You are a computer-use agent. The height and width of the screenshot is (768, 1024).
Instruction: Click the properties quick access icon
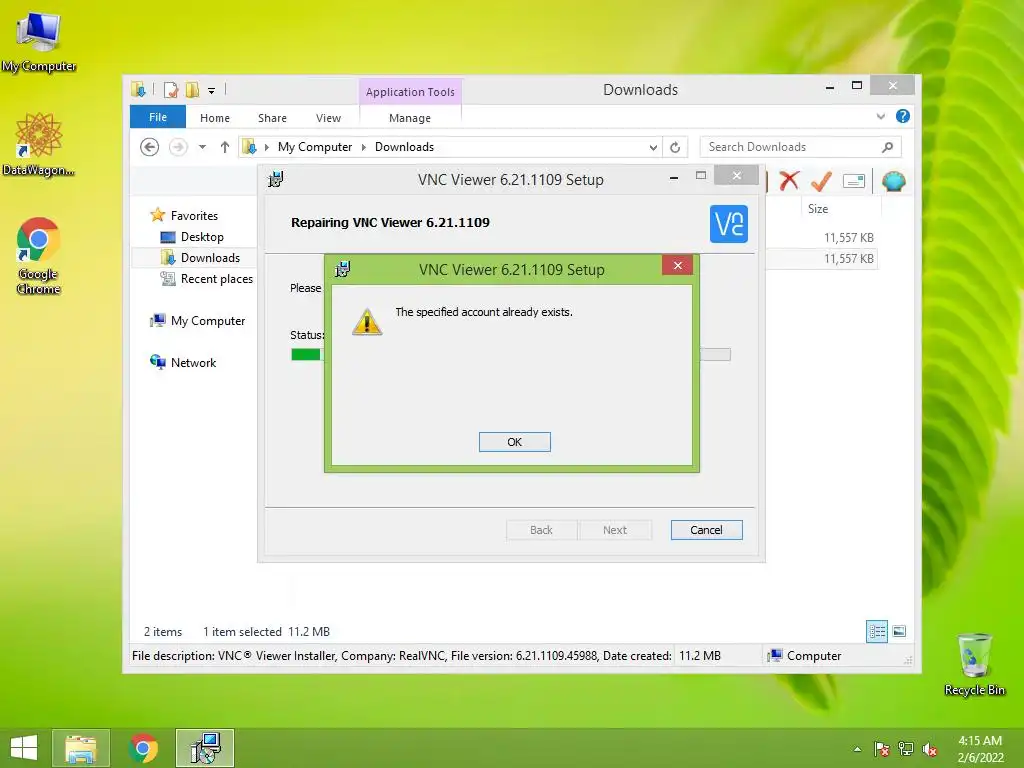click(171, 90)
